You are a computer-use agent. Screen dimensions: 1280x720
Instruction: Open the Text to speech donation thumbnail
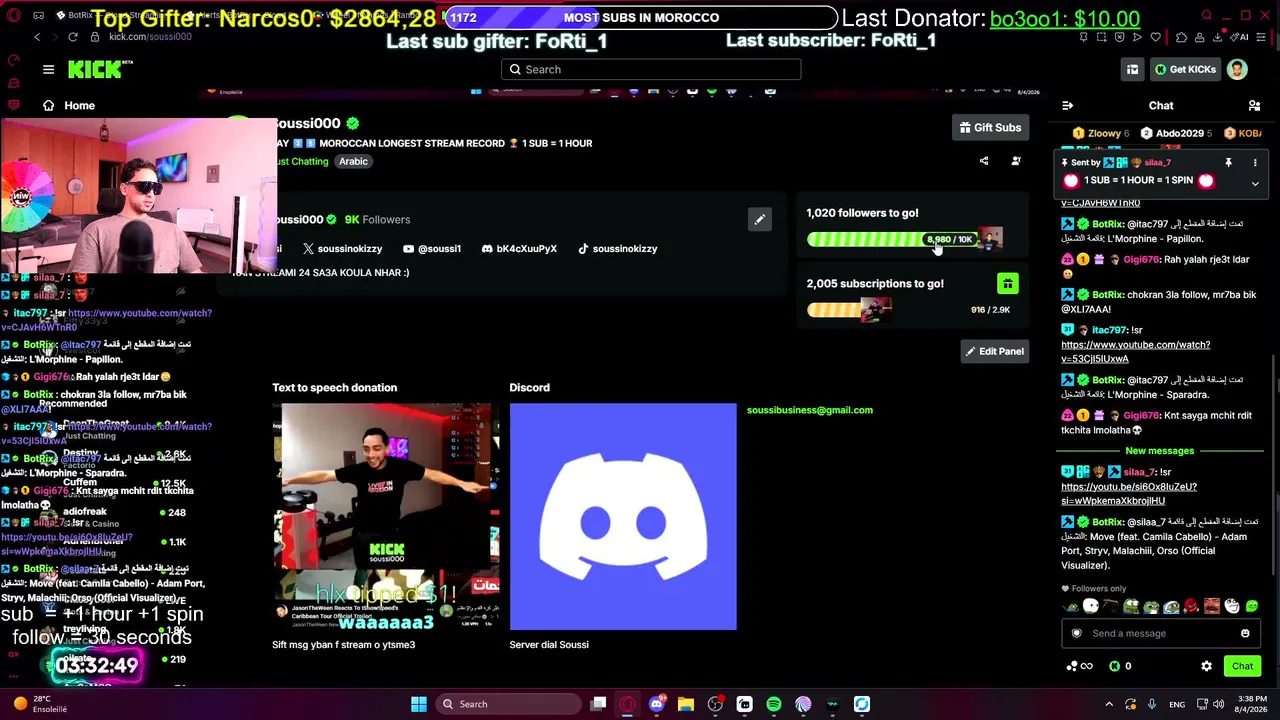coord(386,517)
